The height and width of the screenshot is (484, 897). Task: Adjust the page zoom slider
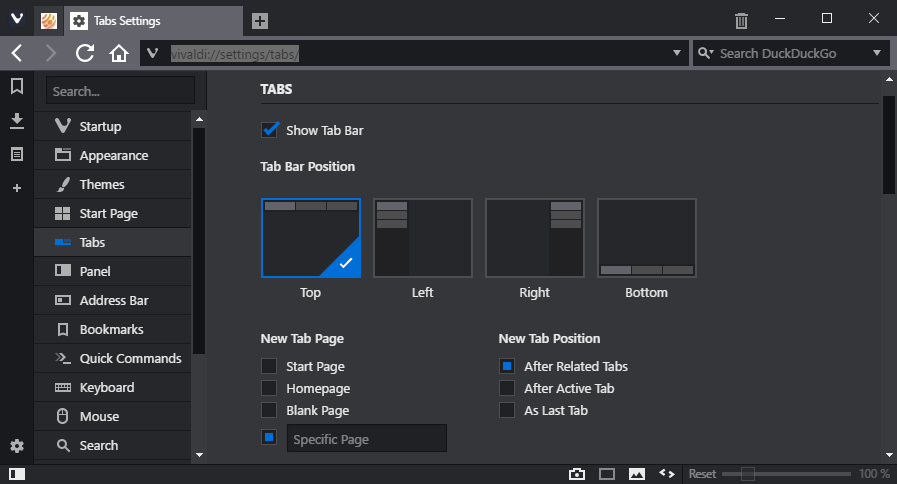pyautogui.click(x=747, y=473)
